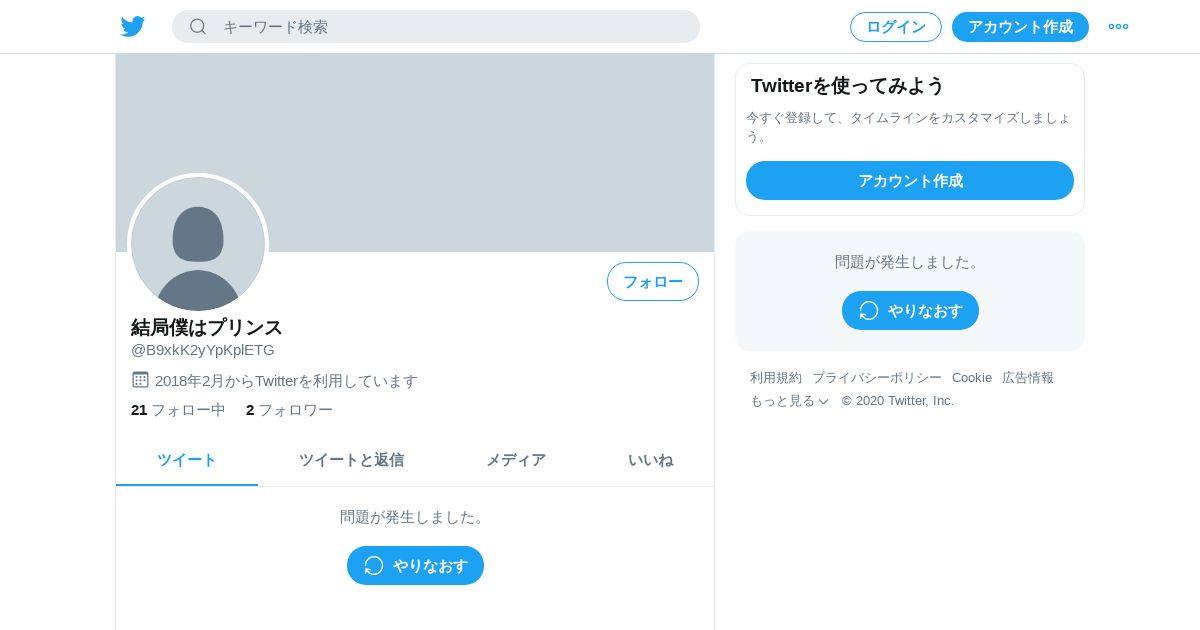
Task: Expand もっと見る in footer
Action: click(x=789, y=401)
